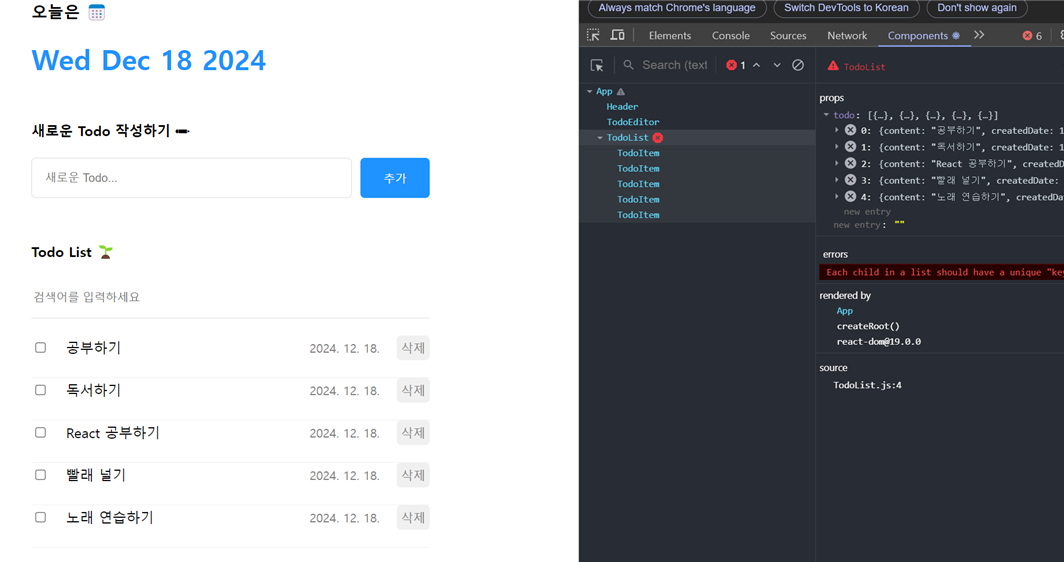
Task: Select the first TodoItem in tree
Action: (639, 153)
